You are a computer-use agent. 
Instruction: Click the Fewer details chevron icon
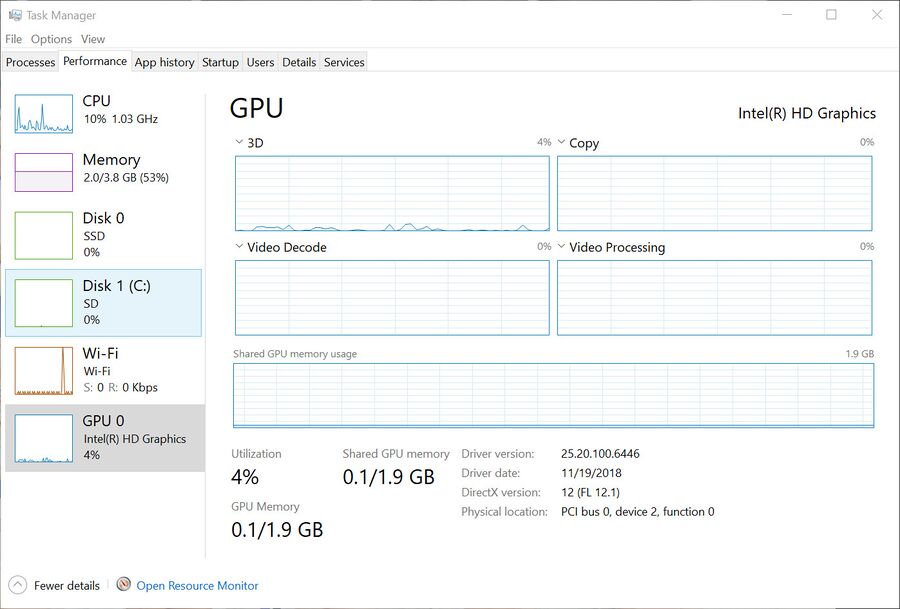(17, 585)
